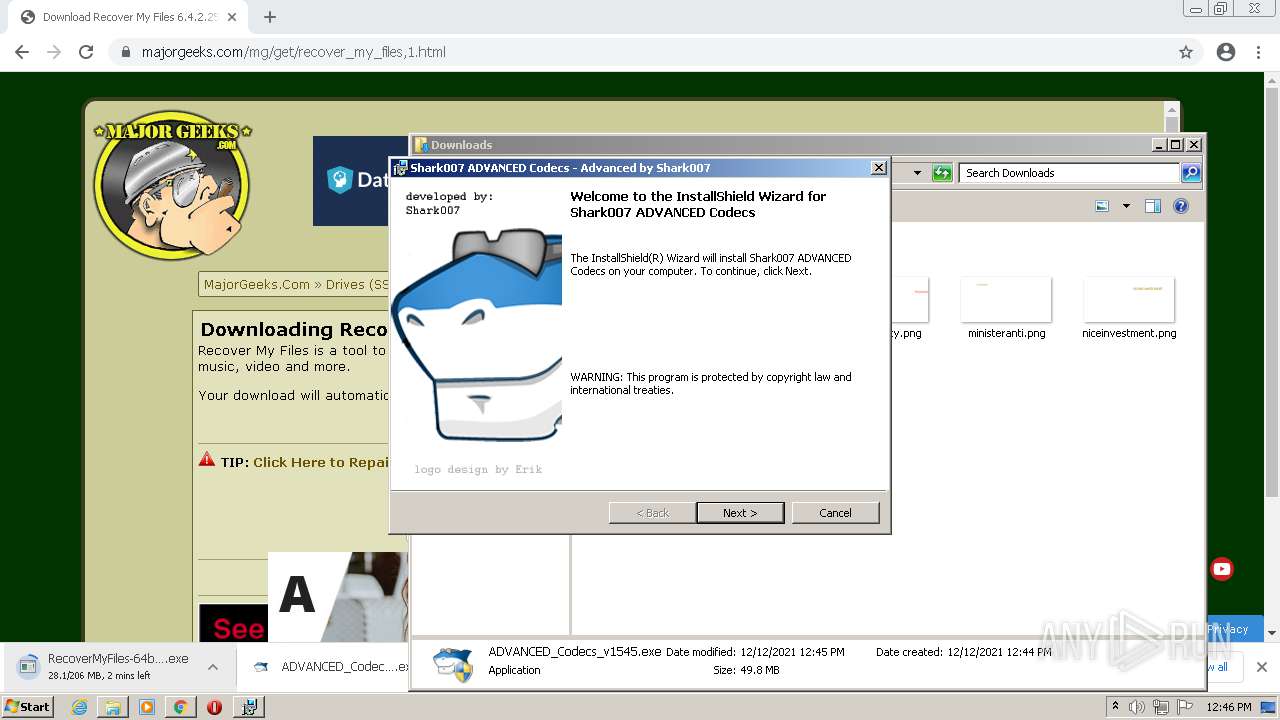Click the network tray icon
This screenshot has height=720, width=1280.
click(1161, 707)
